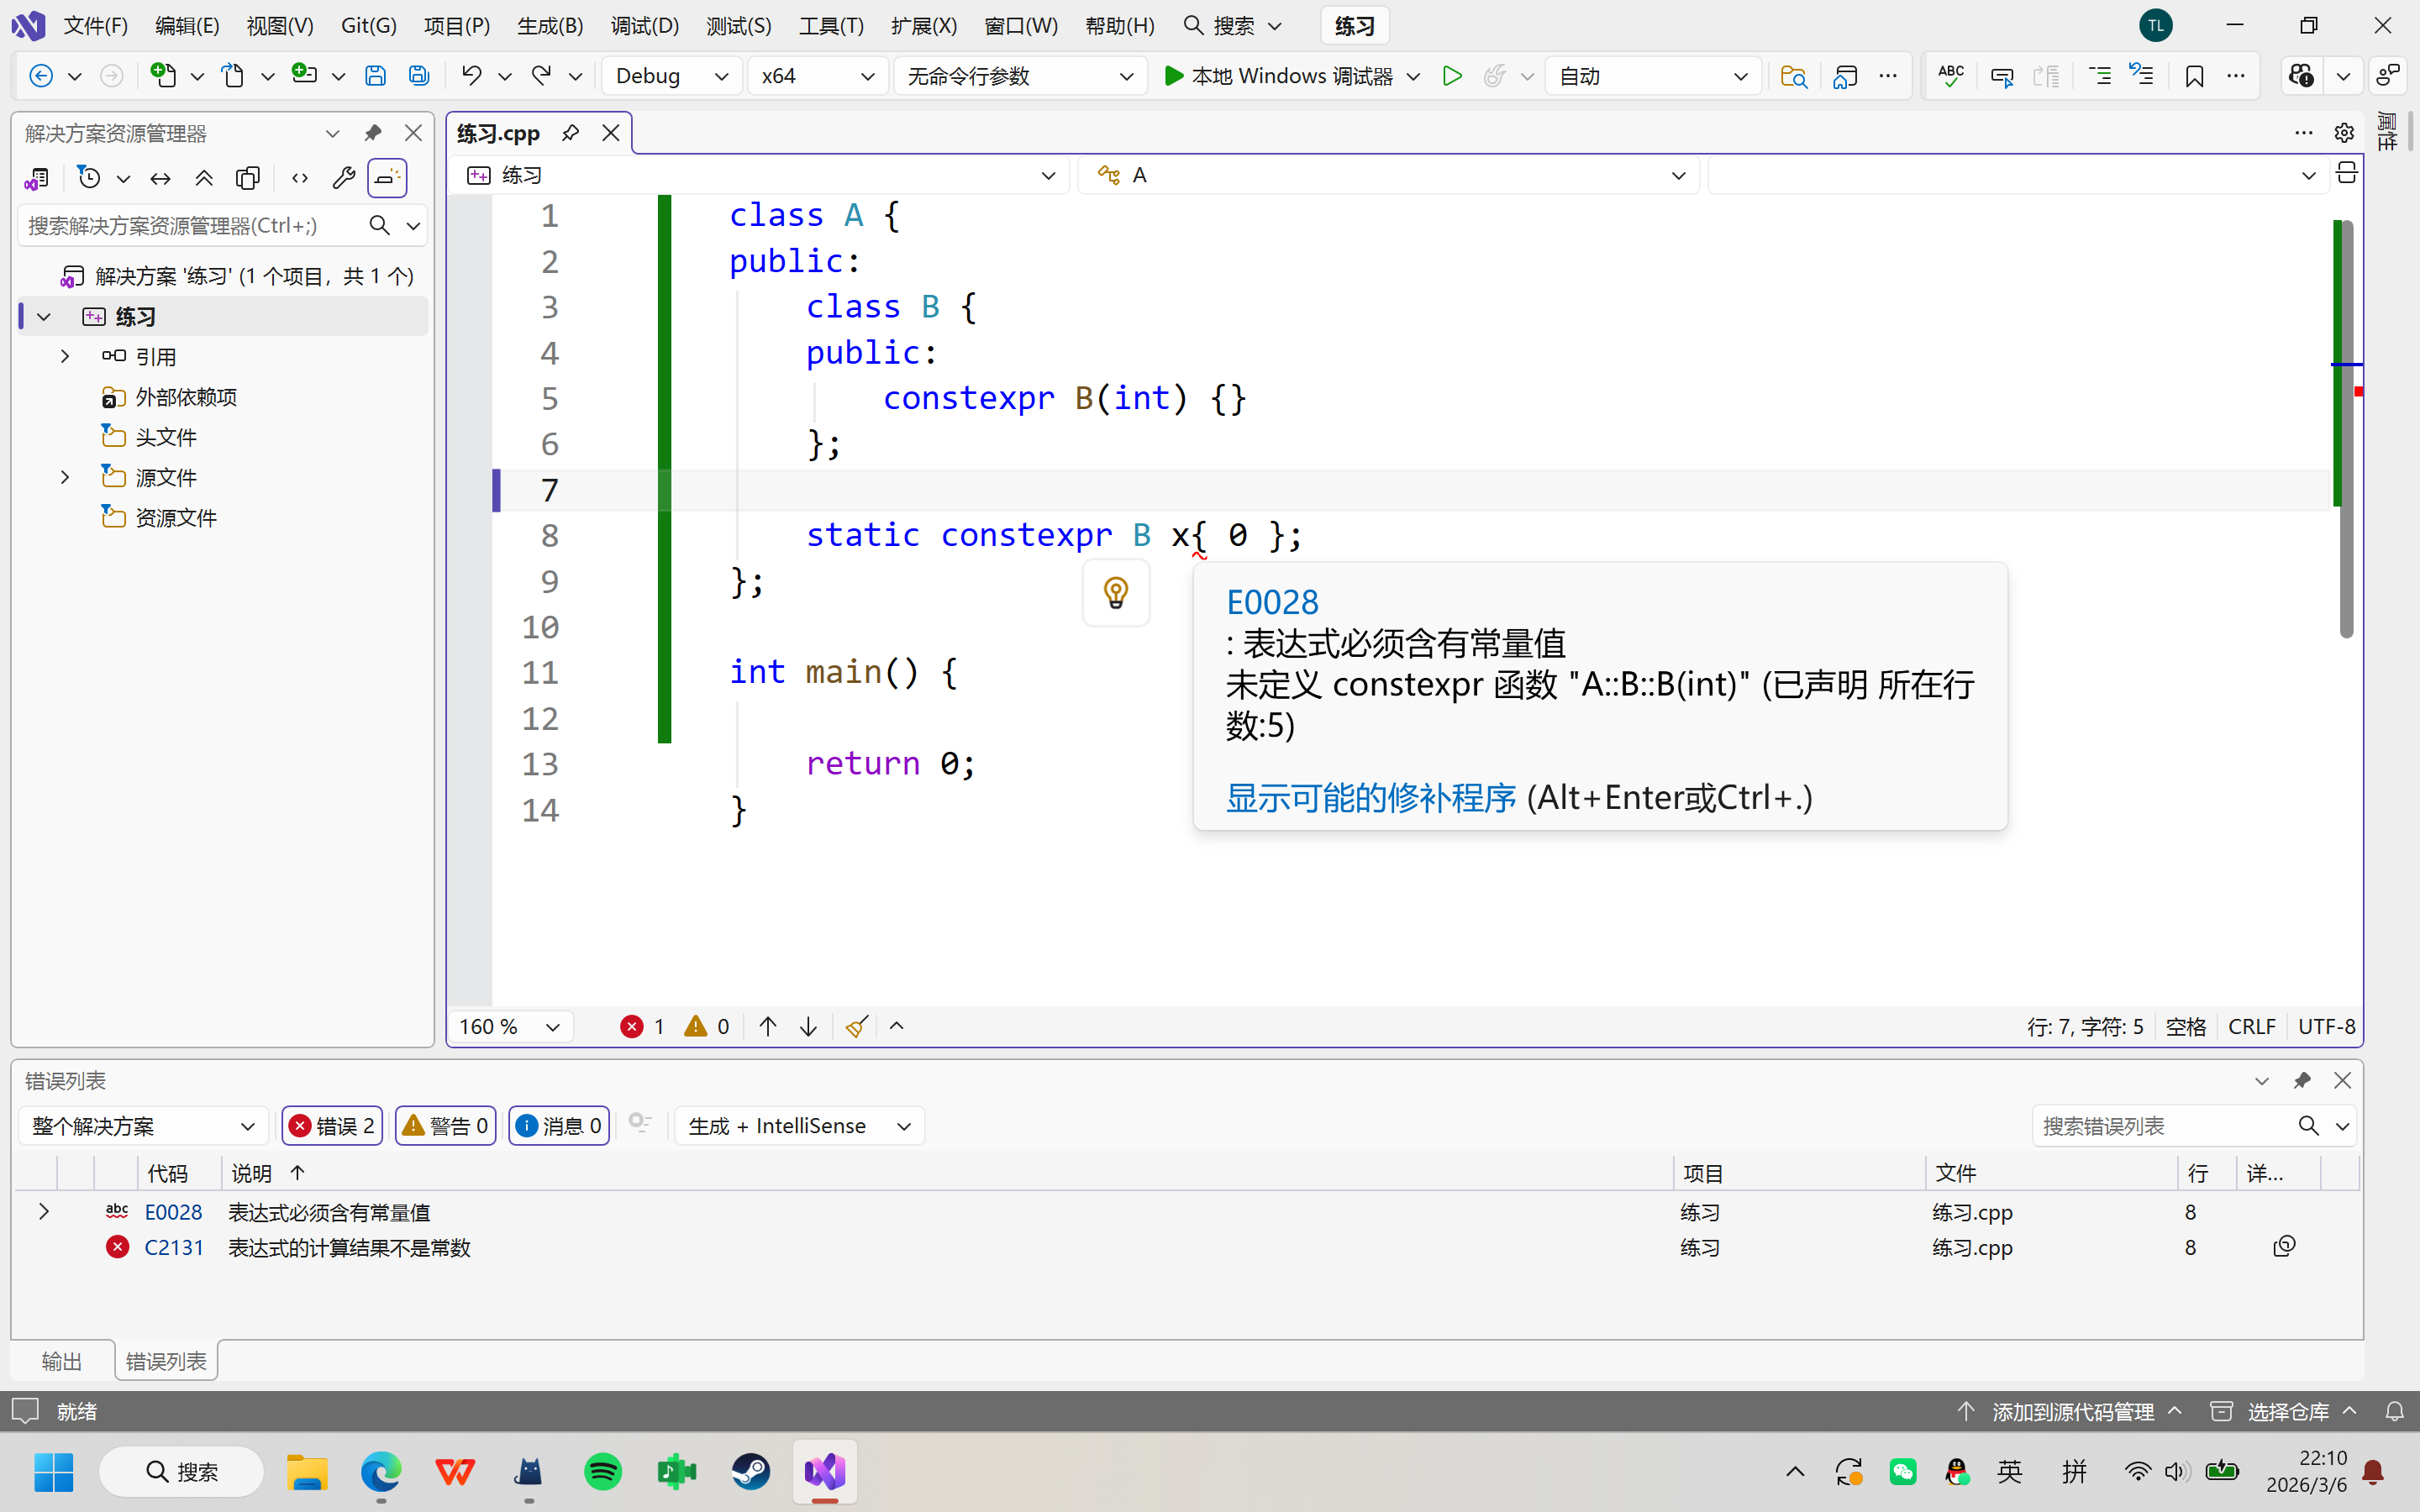Open the 160 % zoom level dropdown

[x=509, y=1026]
